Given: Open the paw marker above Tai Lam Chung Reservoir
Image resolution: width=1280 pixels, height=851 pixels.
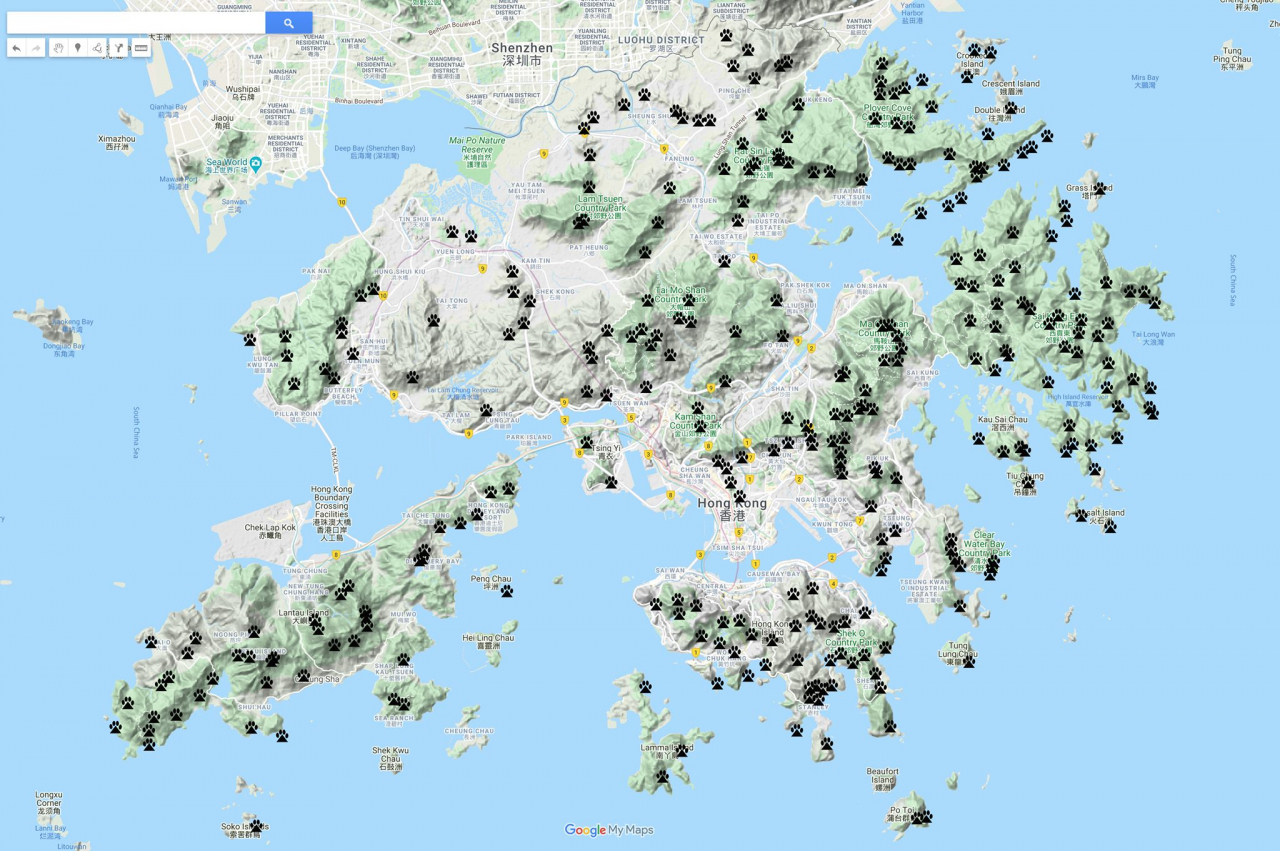Looking at the screenshot, I should pos(412,377).
